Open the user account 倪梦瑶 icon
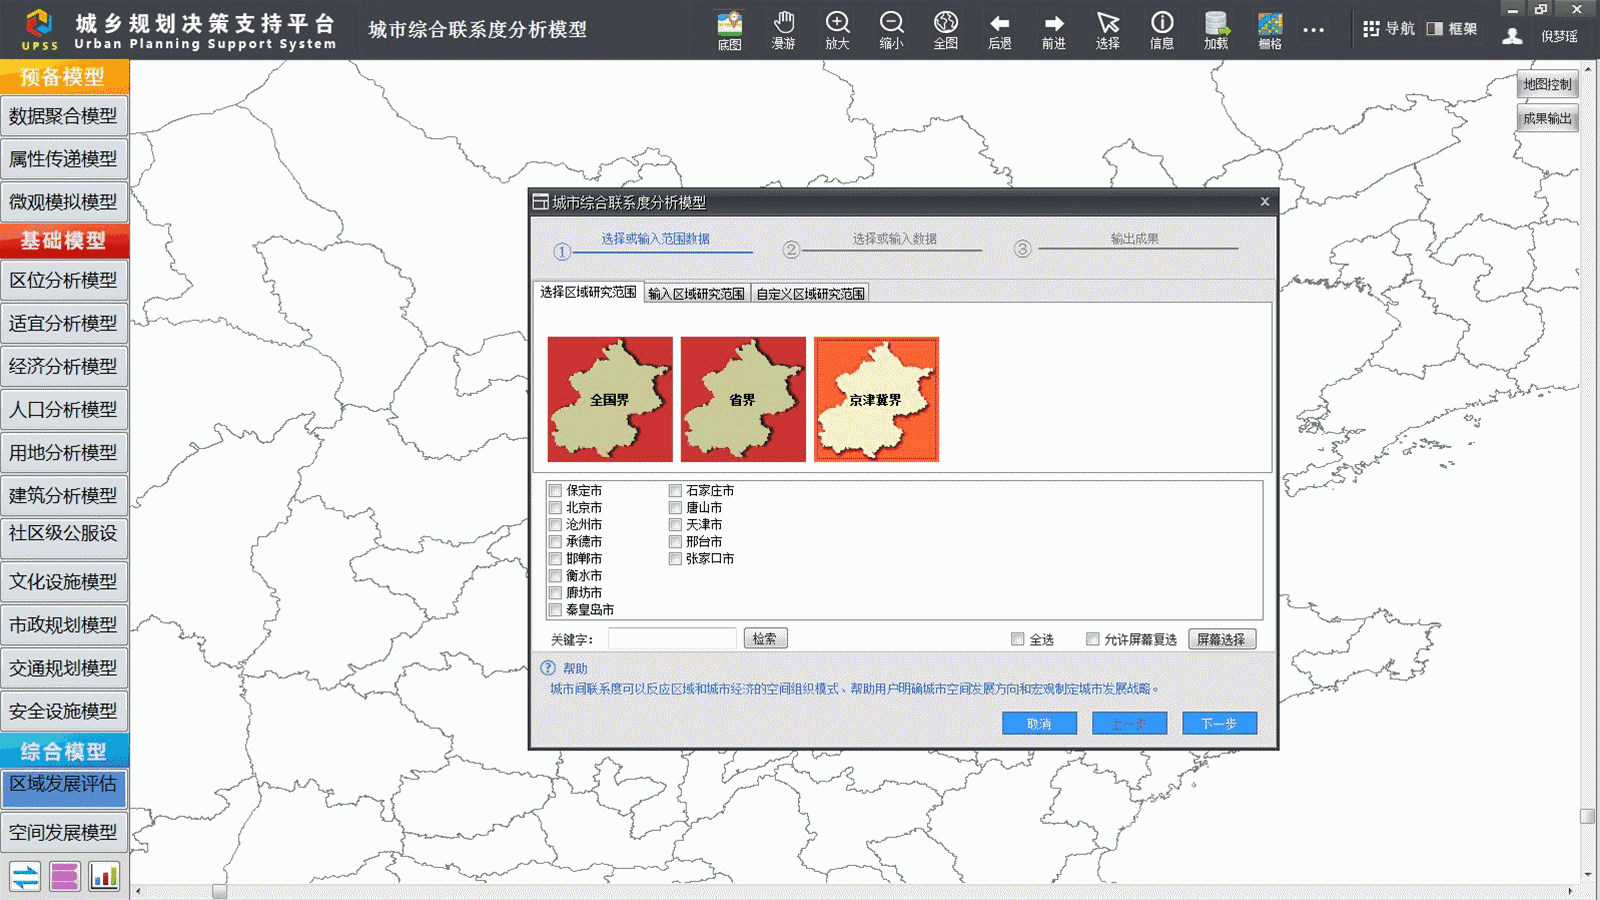 (1513, 36)
